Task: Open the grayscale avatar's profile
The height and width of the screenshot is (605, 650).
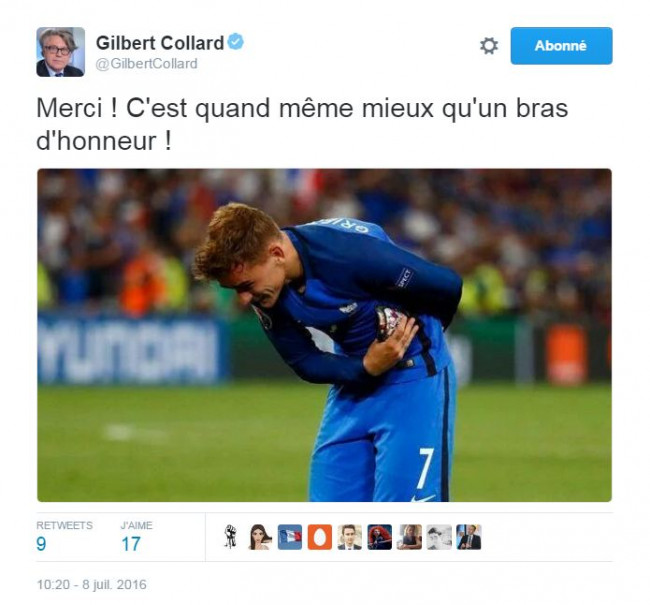Action: coord(439,537)
